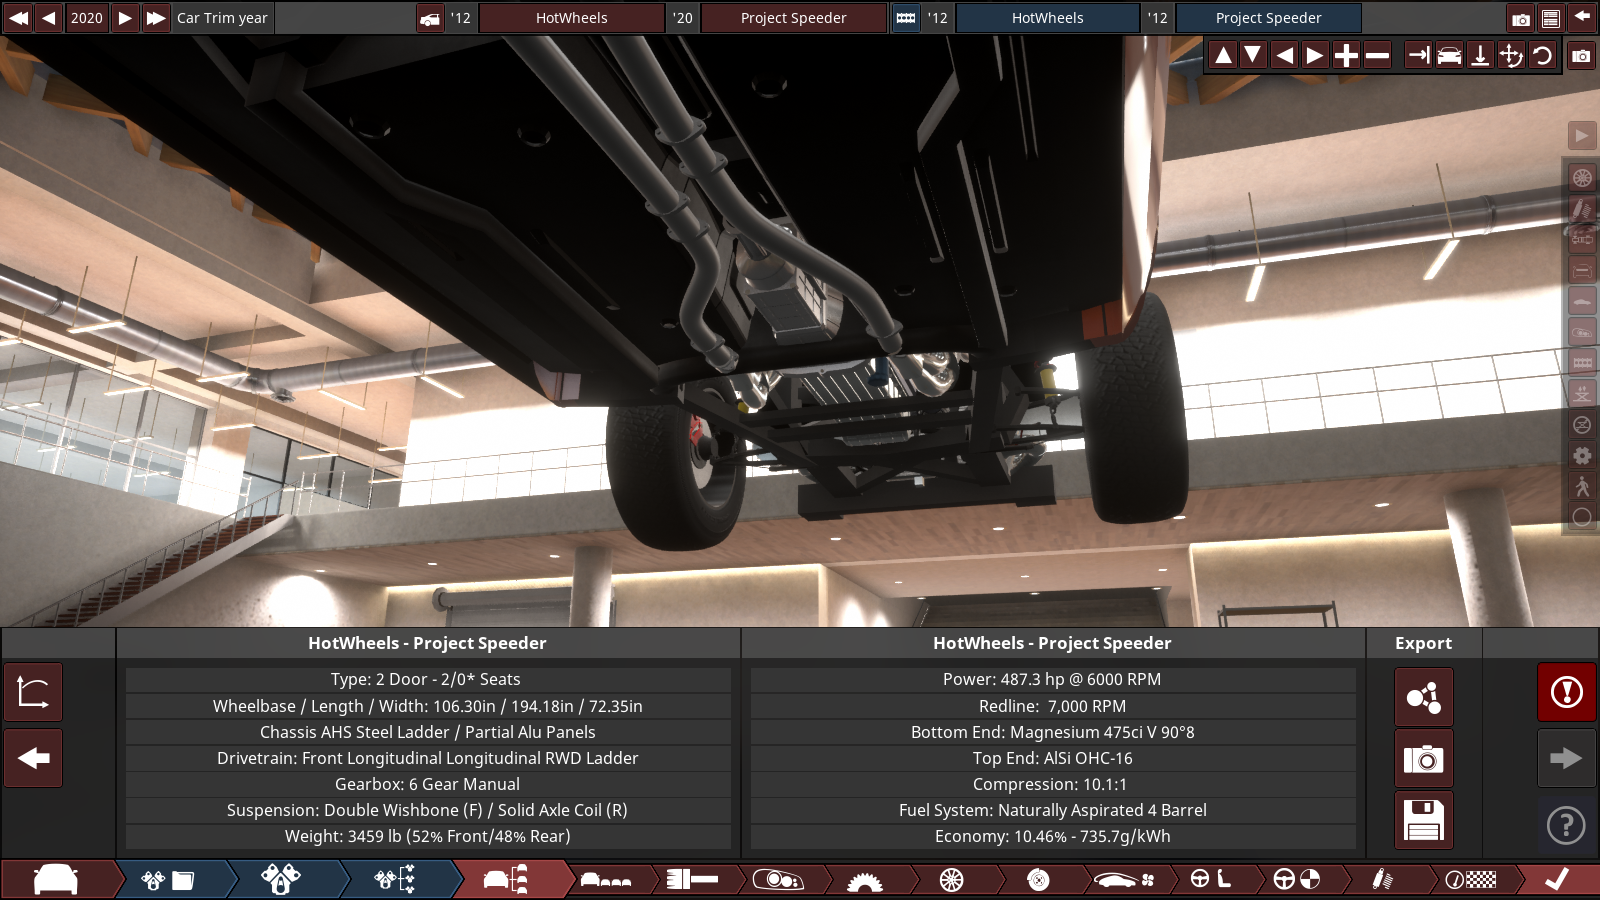
Task: Rotate camera right with the right triangle
Action: [x=1316, y=56]
